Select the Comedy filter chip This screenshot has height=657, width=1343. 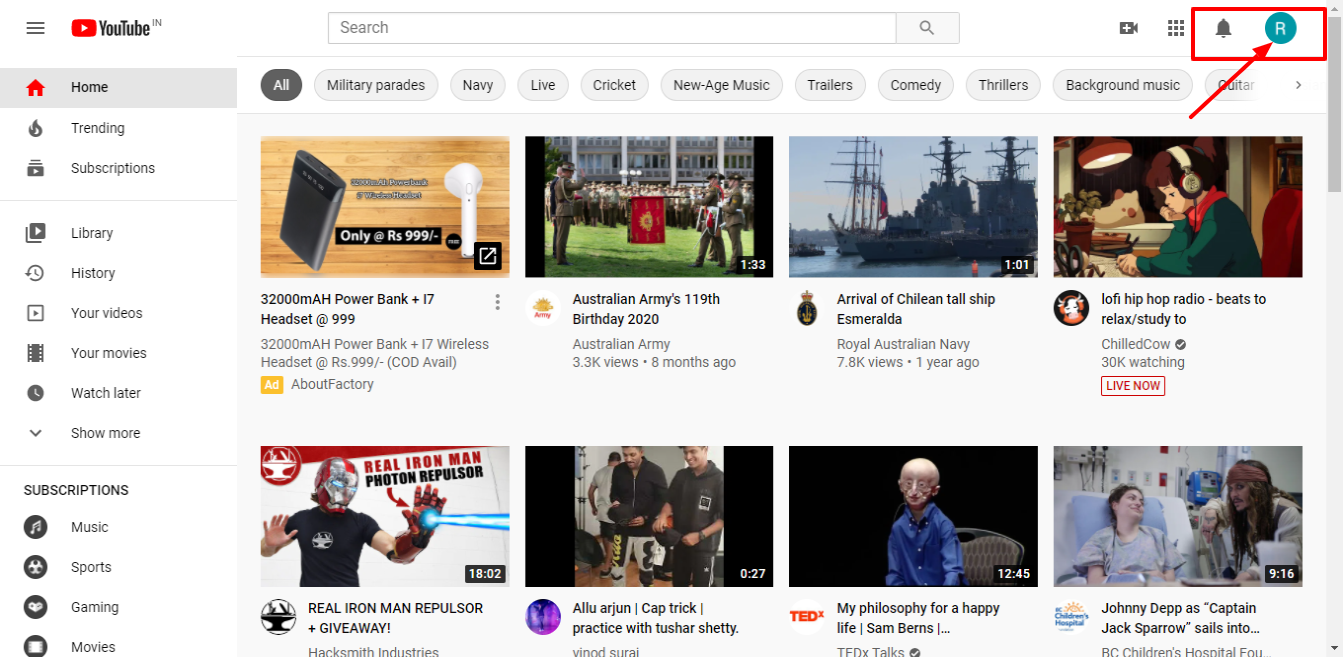916,85
